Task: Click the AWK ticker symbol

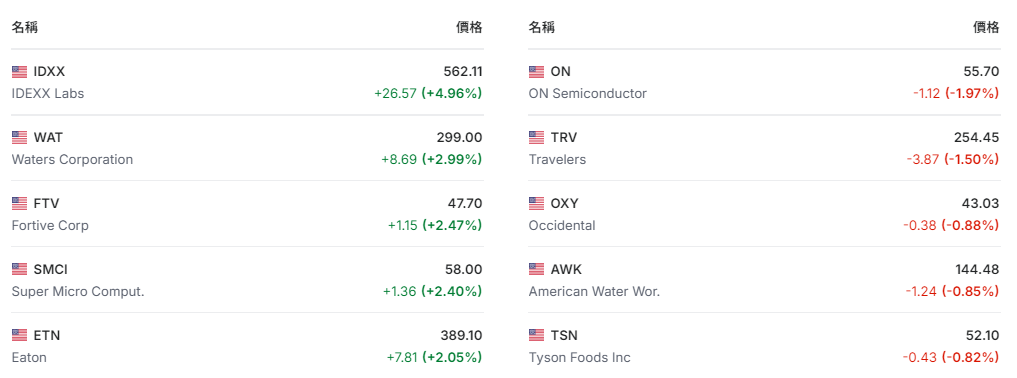Action: click(x=566, y=269)
